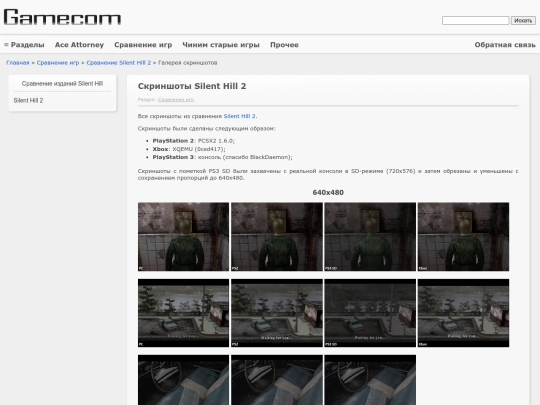Viewport: 540px width, 405px height.
Task: Click the Галерея скриншотов breadcrumb text
Action: 188,63
